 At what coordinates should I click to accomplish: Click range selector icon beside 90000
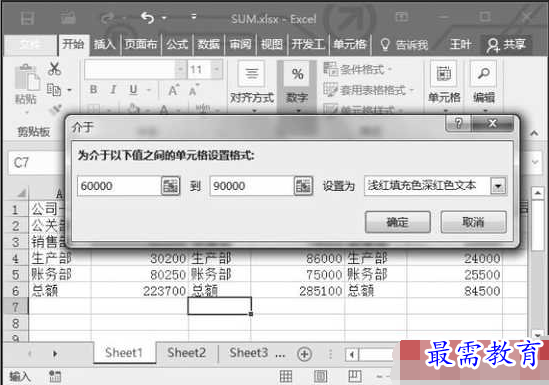click(303, 186)
